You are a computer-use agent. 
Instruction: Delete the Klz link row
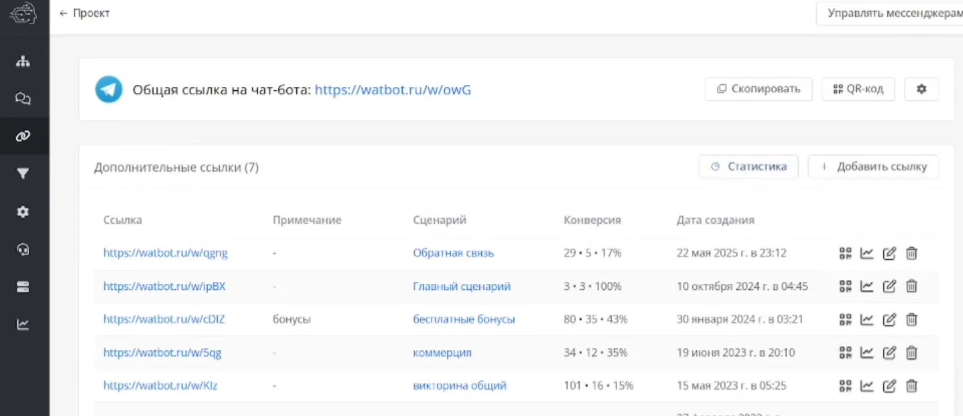click(911, 385)
